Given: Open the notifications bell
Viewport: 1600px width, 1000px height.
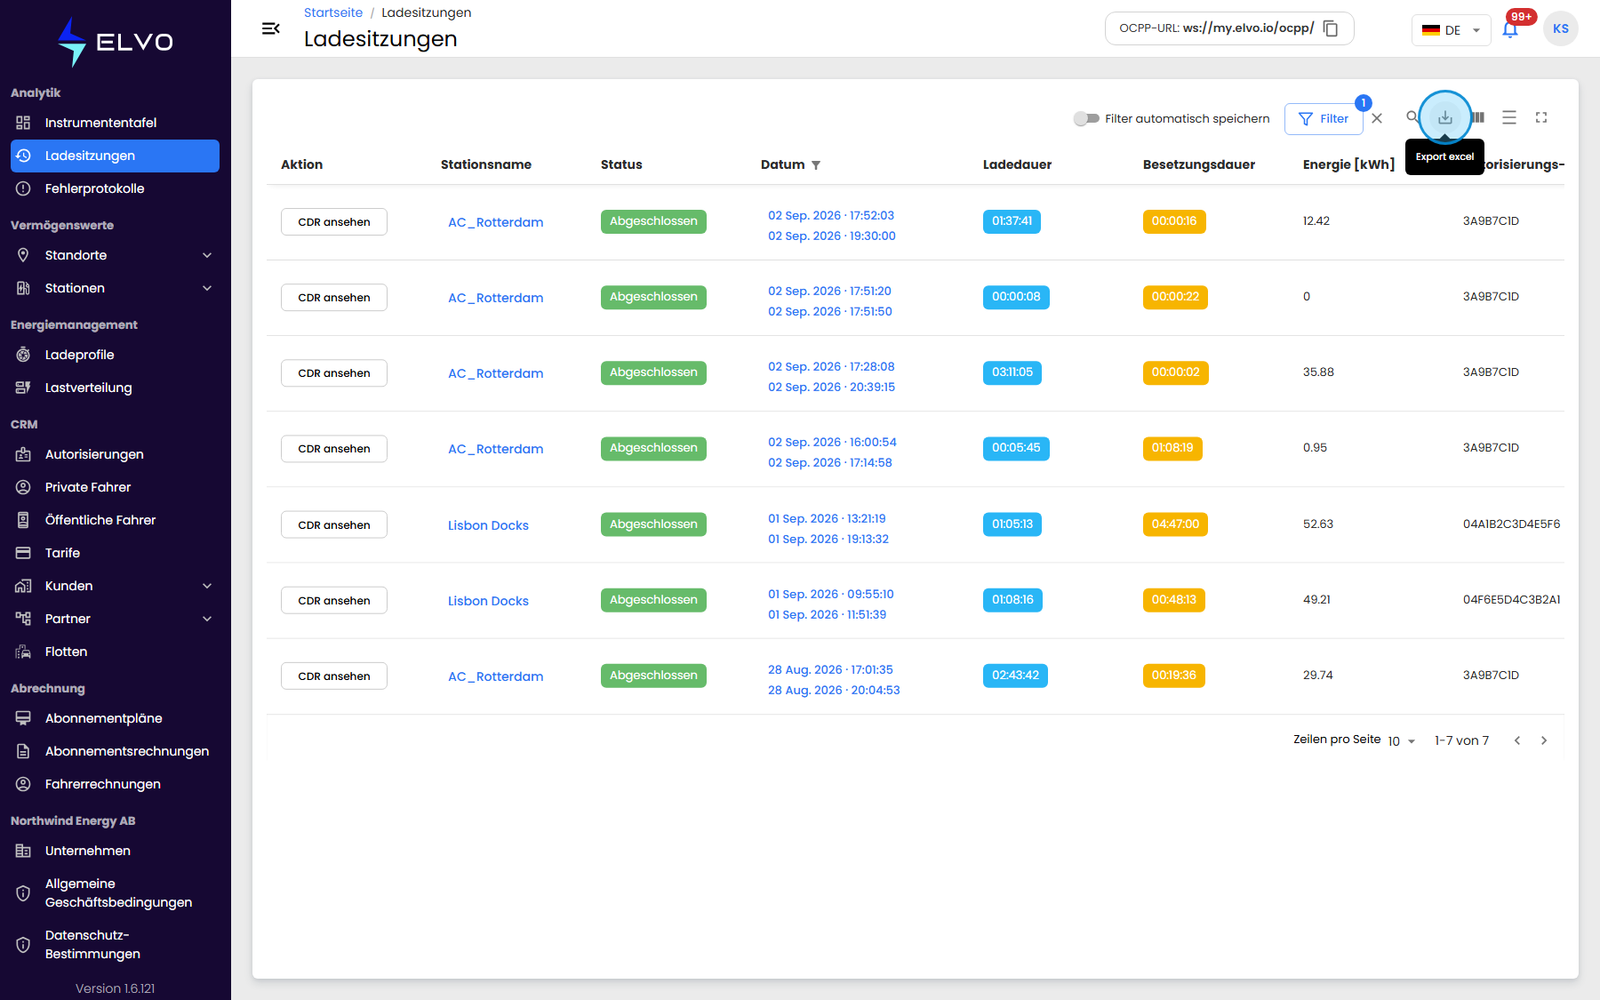Looking at the screenshot, I should pyautogui.click(x=1510, y=29).
